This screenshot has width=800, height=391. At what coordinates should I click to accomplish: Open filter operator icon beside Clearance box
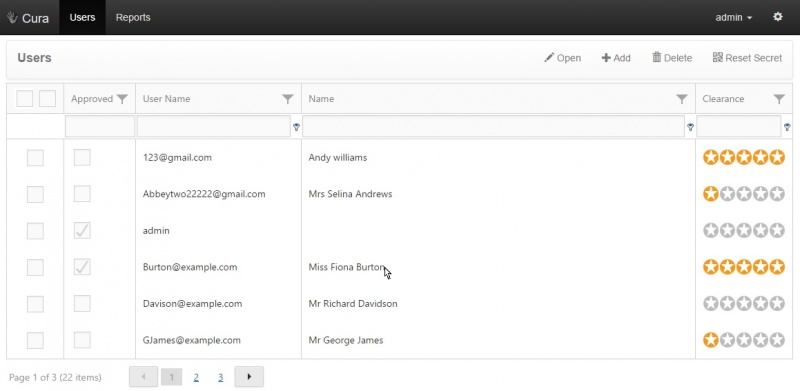(787, 127)
